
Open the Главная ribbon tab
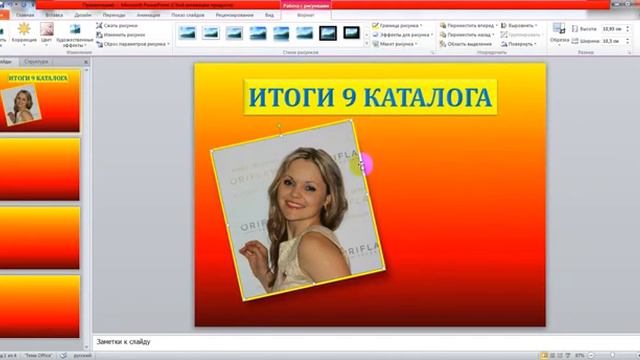25,15
